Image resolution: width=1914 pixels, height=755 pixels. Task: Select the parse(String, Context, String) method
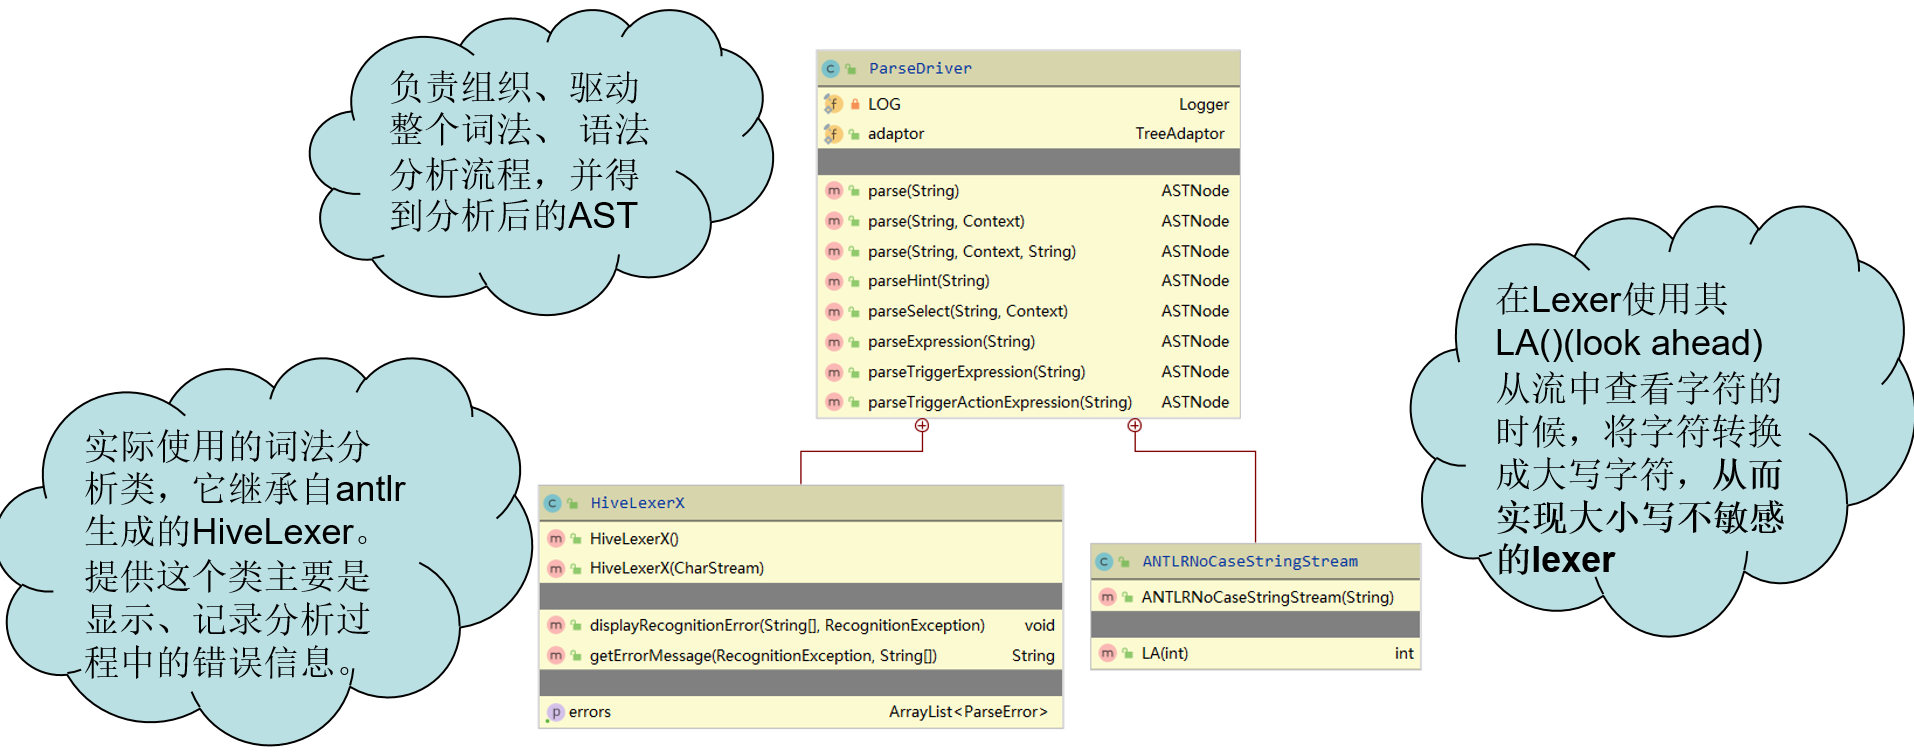972,252
